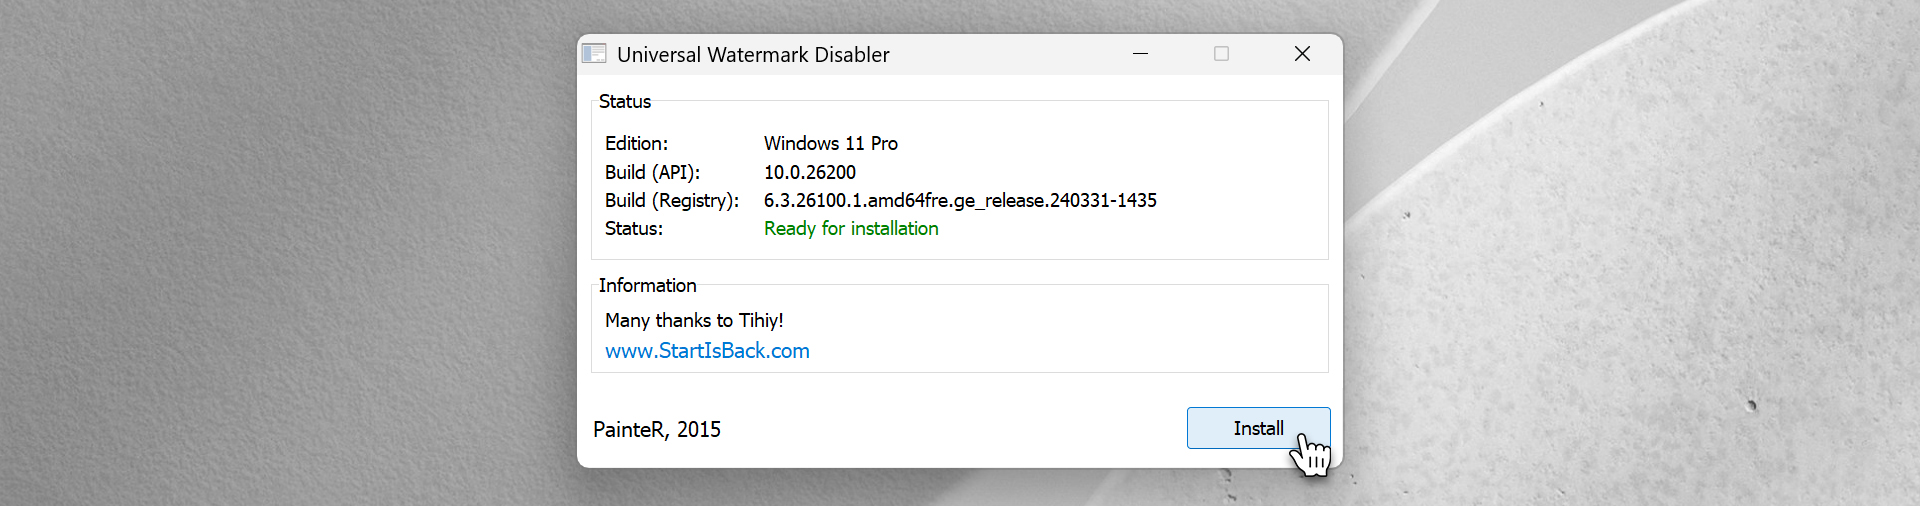Click the Status: label
The height and width of the screenshot is (506, 1920).
633,229
